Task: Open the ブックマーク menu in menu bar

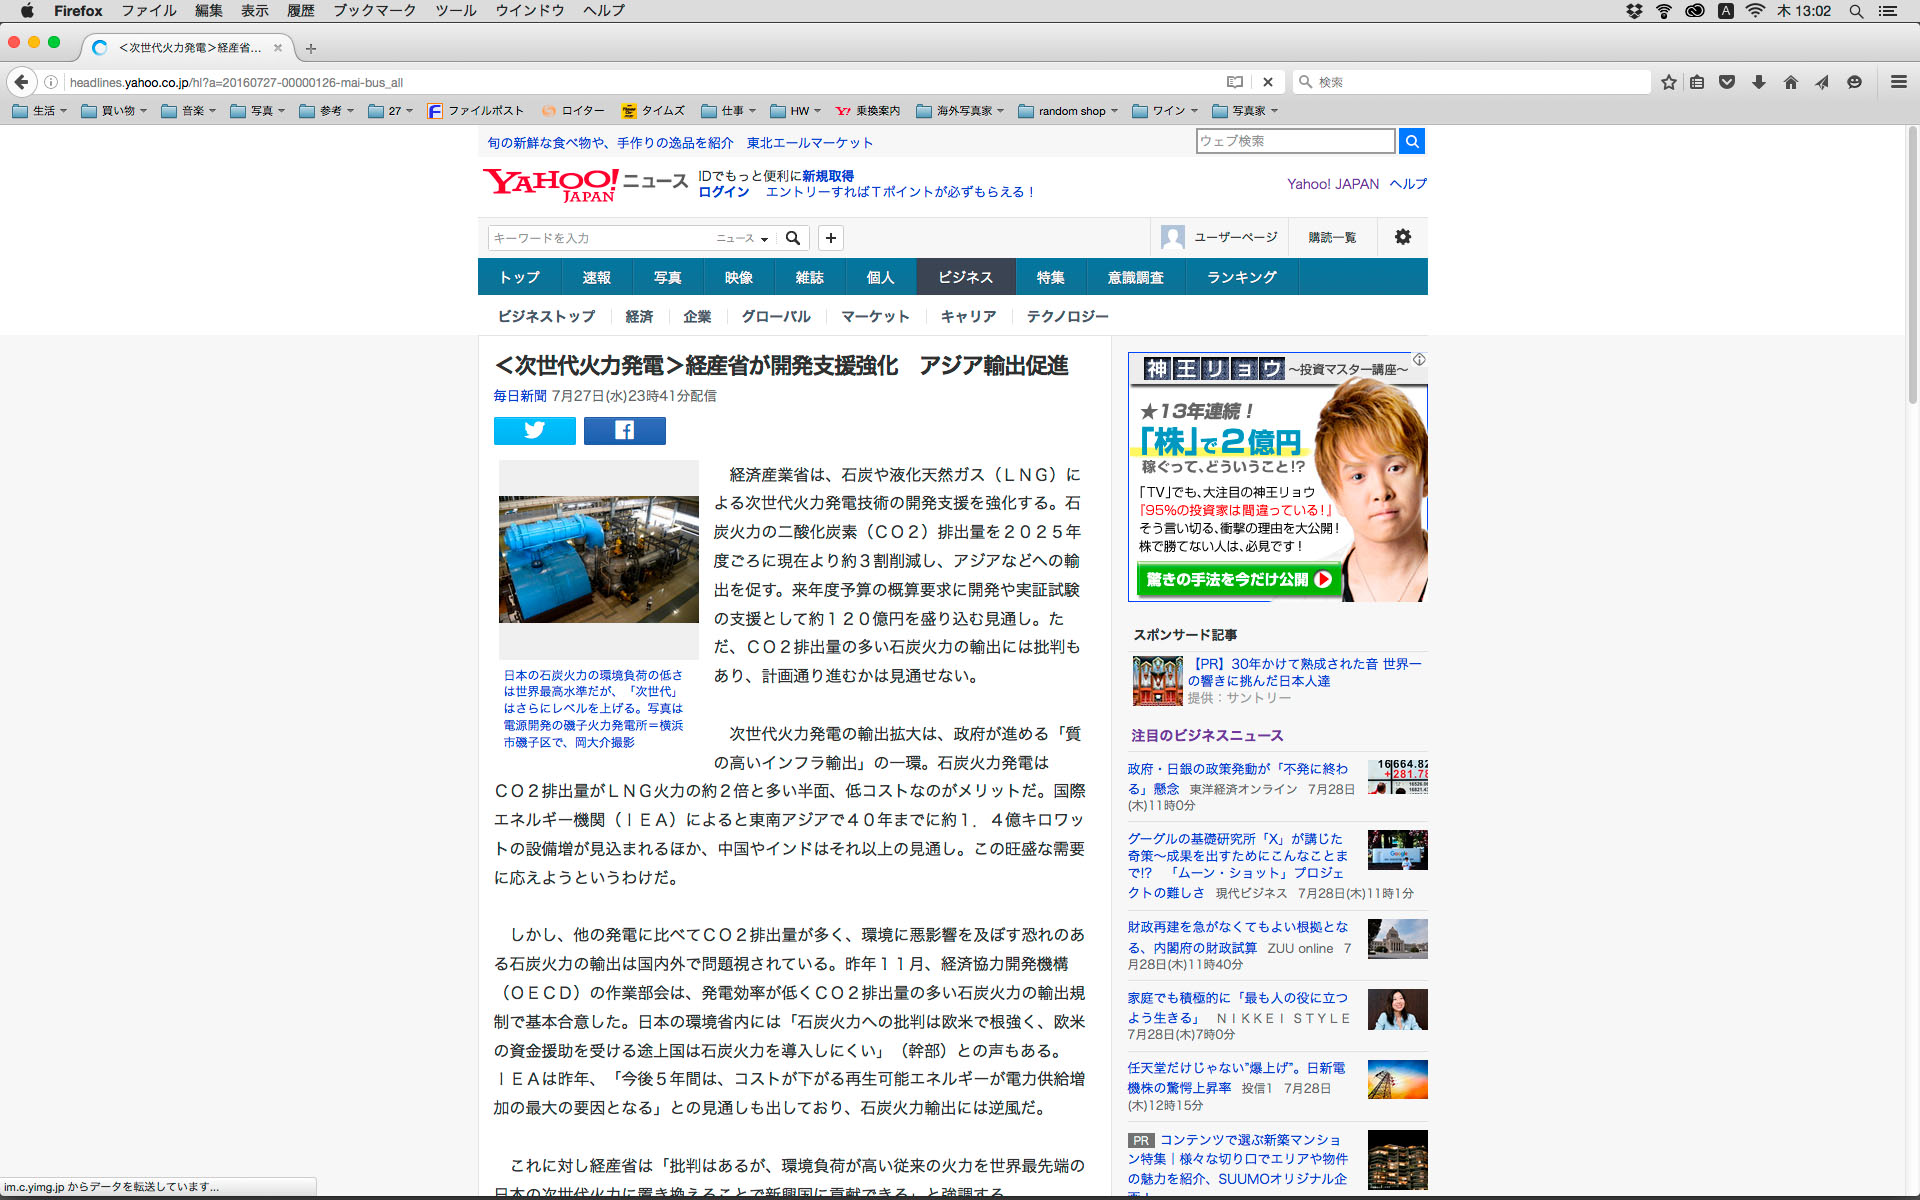Action: click(374, 11)
